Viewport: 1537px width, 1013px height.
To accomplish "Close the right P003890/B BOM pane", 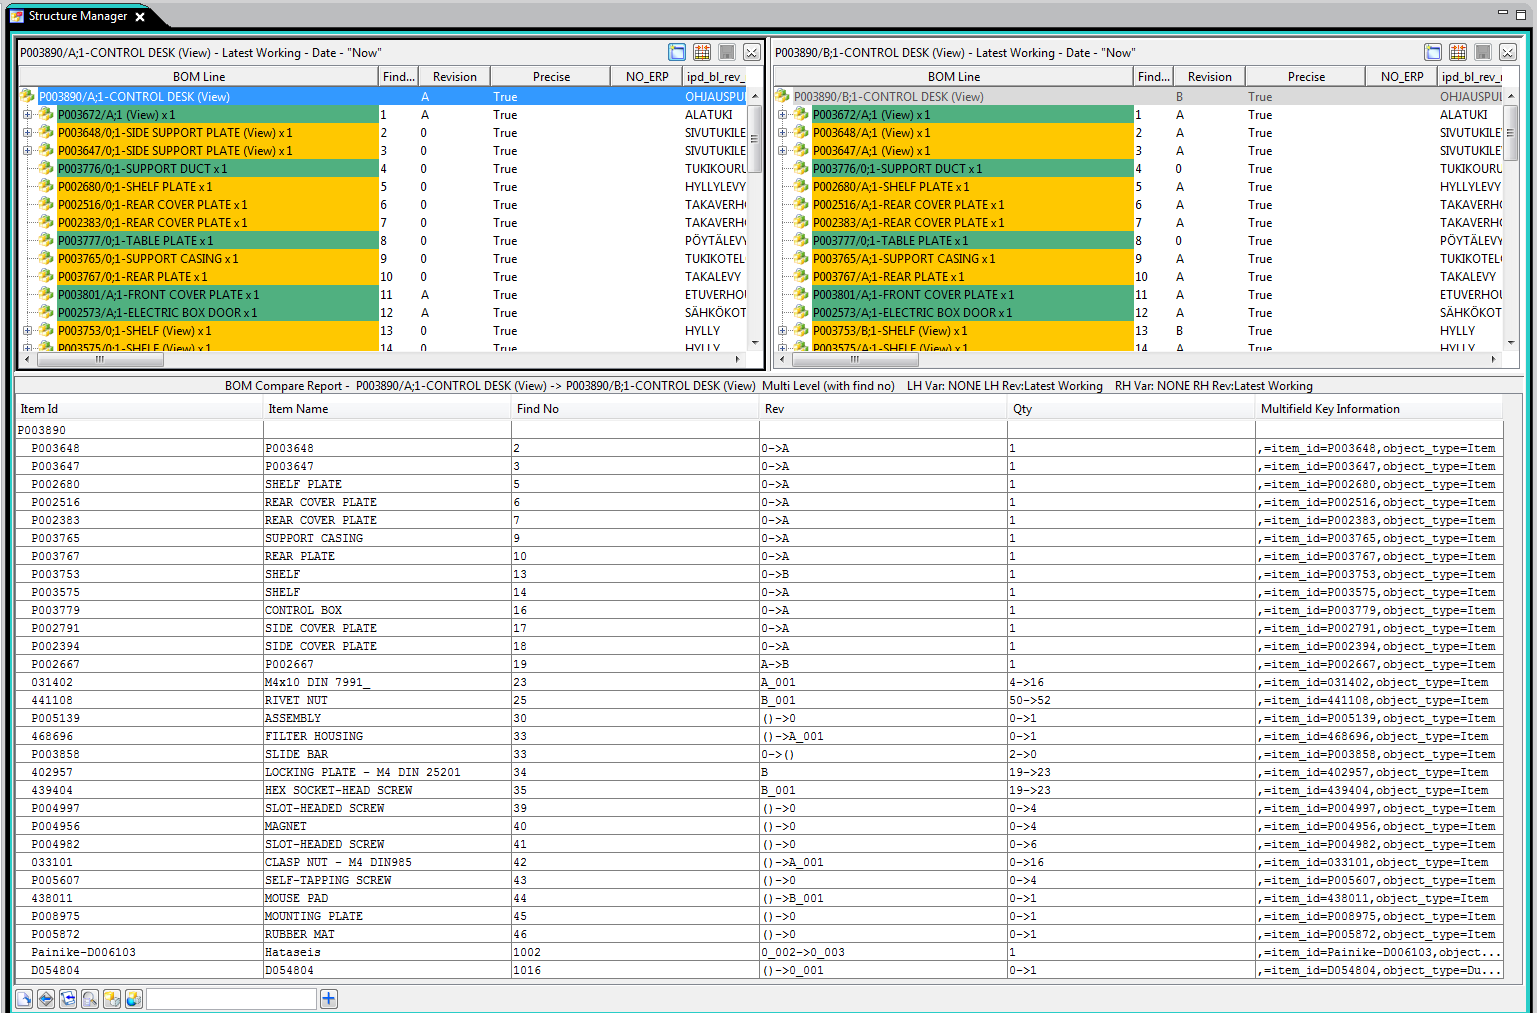I will tap(1508, 52).
